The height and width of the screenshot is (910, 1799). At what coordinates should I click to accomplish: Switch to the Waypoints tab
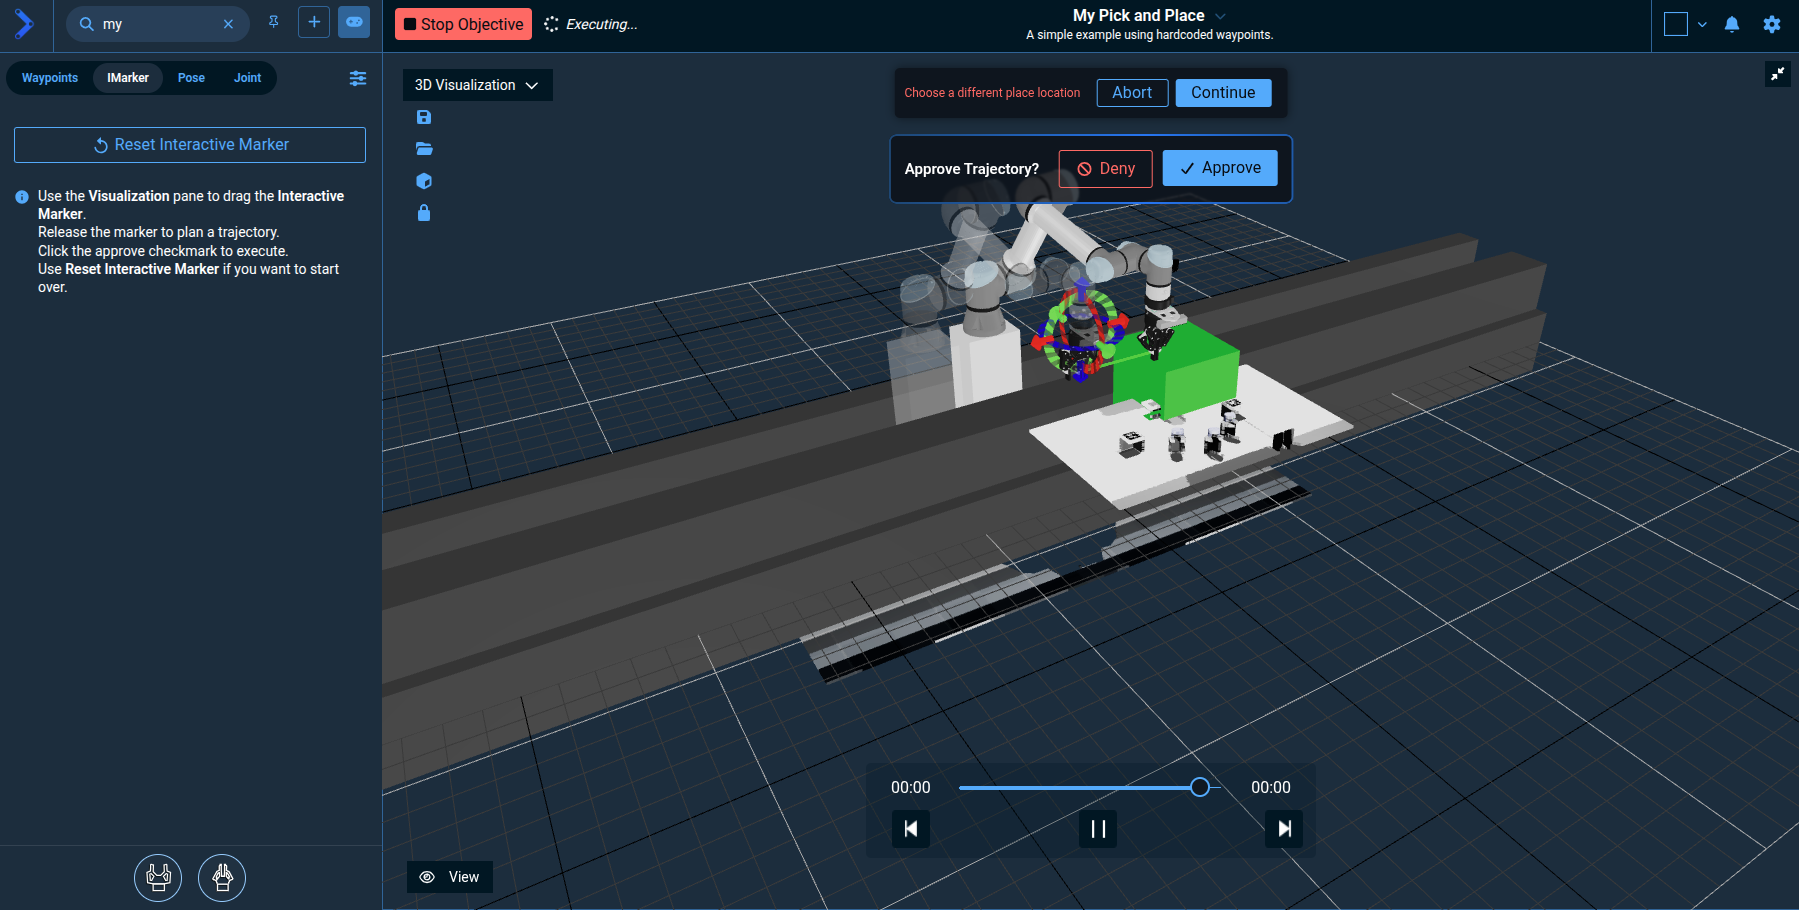pos(50,78)
